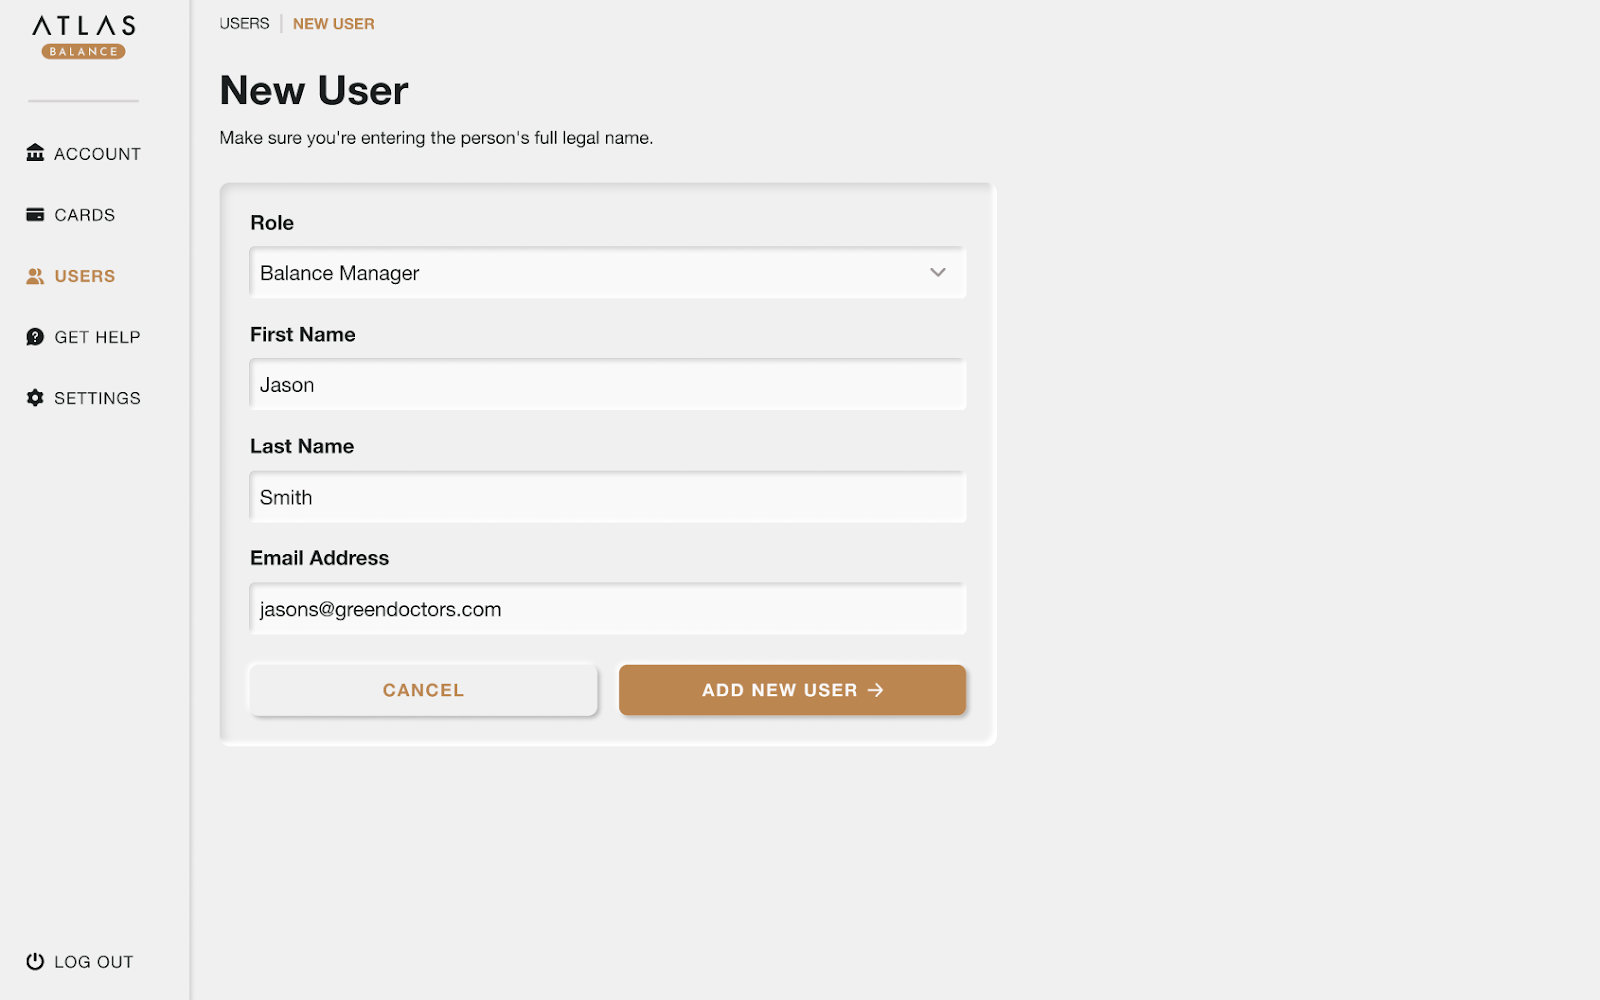Click the Atlas Balance logo
The image size is (1600, 1000).
pos(84,35)
